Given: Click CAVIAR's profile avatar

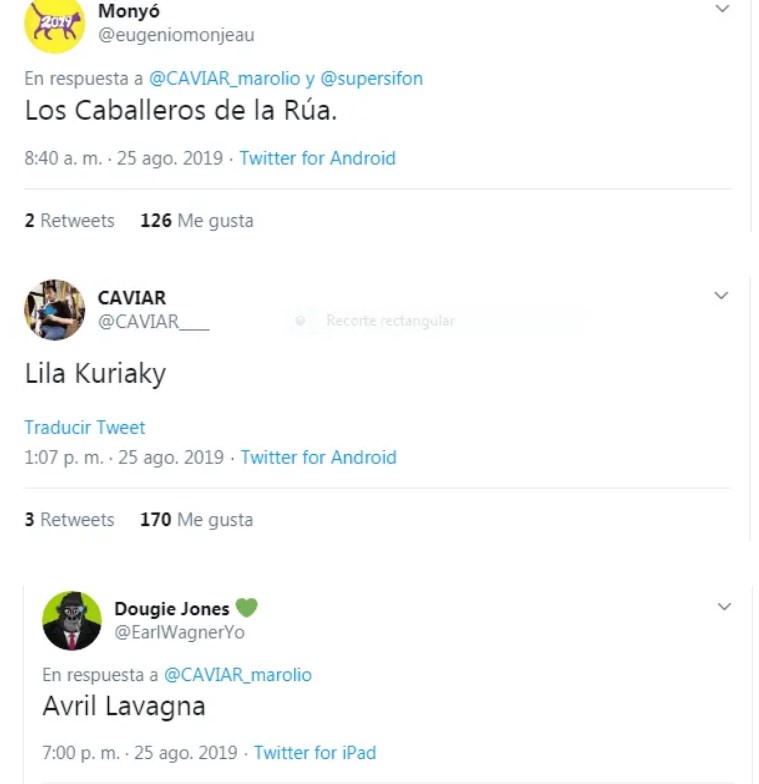Looking at the screenshot, I should click(54, 310).
